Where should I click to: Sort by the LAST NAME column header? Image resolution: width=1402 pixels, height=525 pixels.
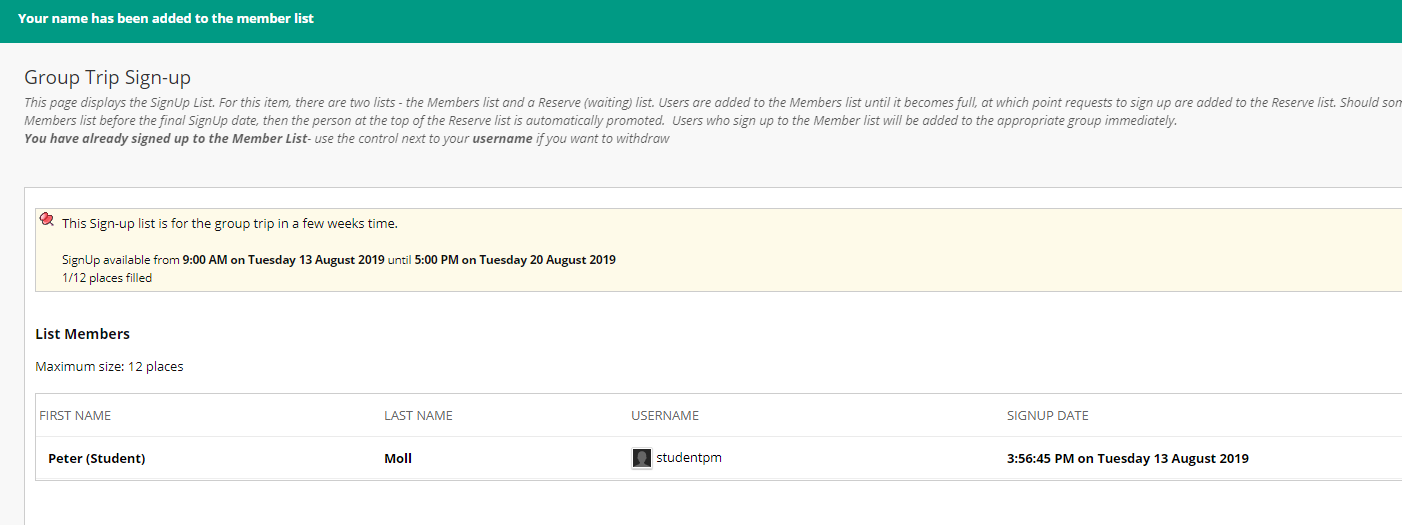click(418, 416)
